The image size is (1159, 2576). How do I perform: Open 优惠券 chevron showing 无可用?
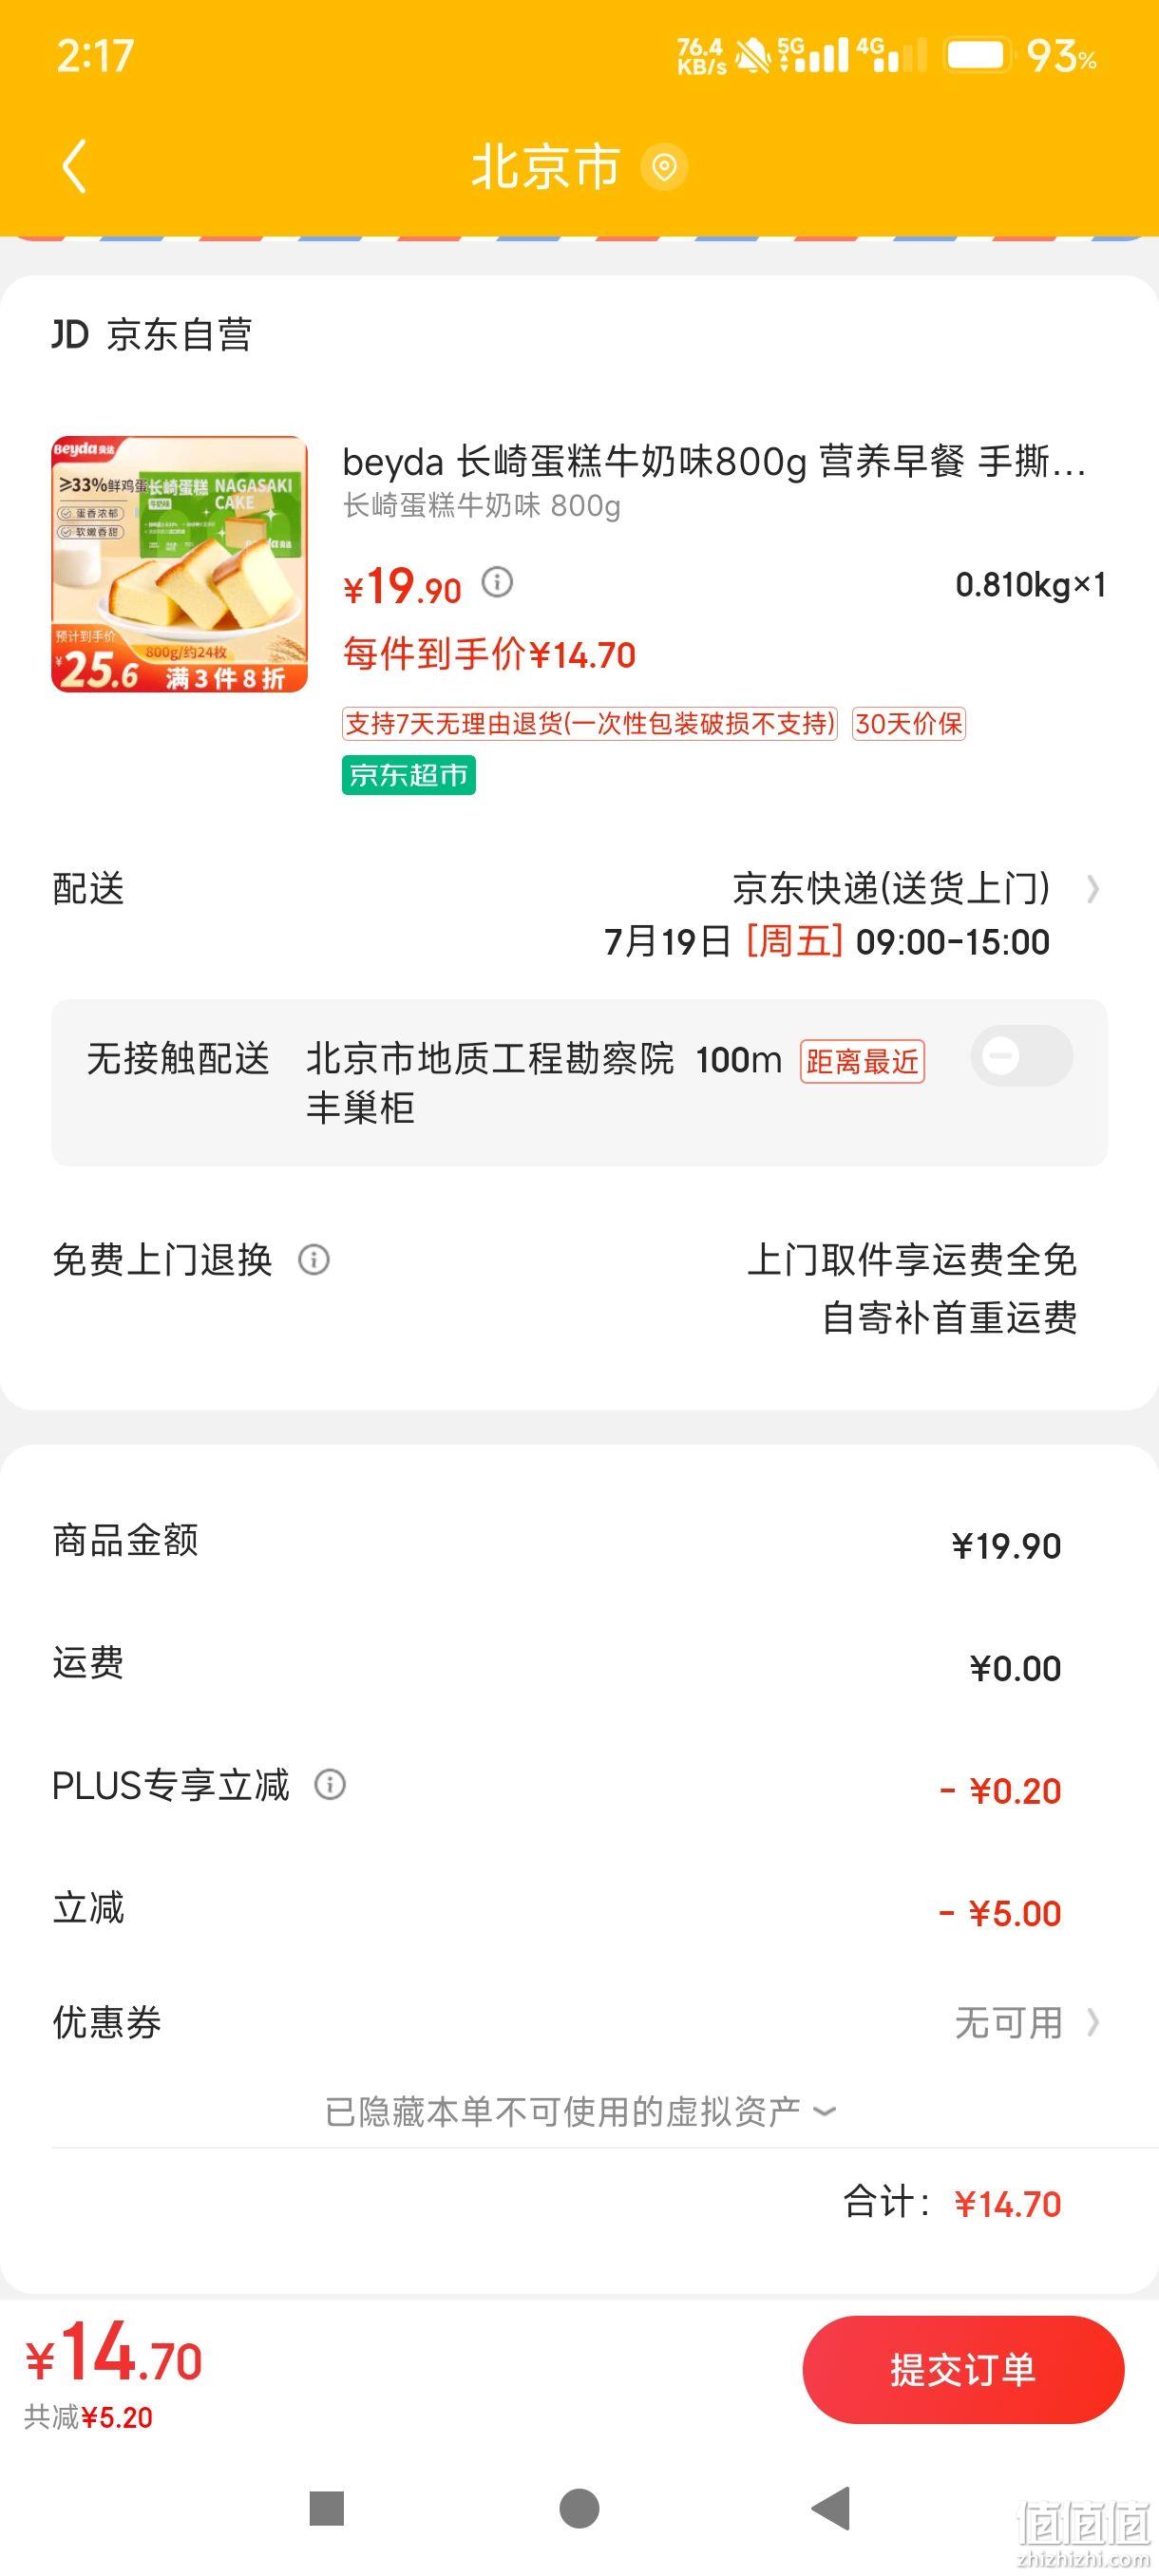(x=1093, y=2023)
